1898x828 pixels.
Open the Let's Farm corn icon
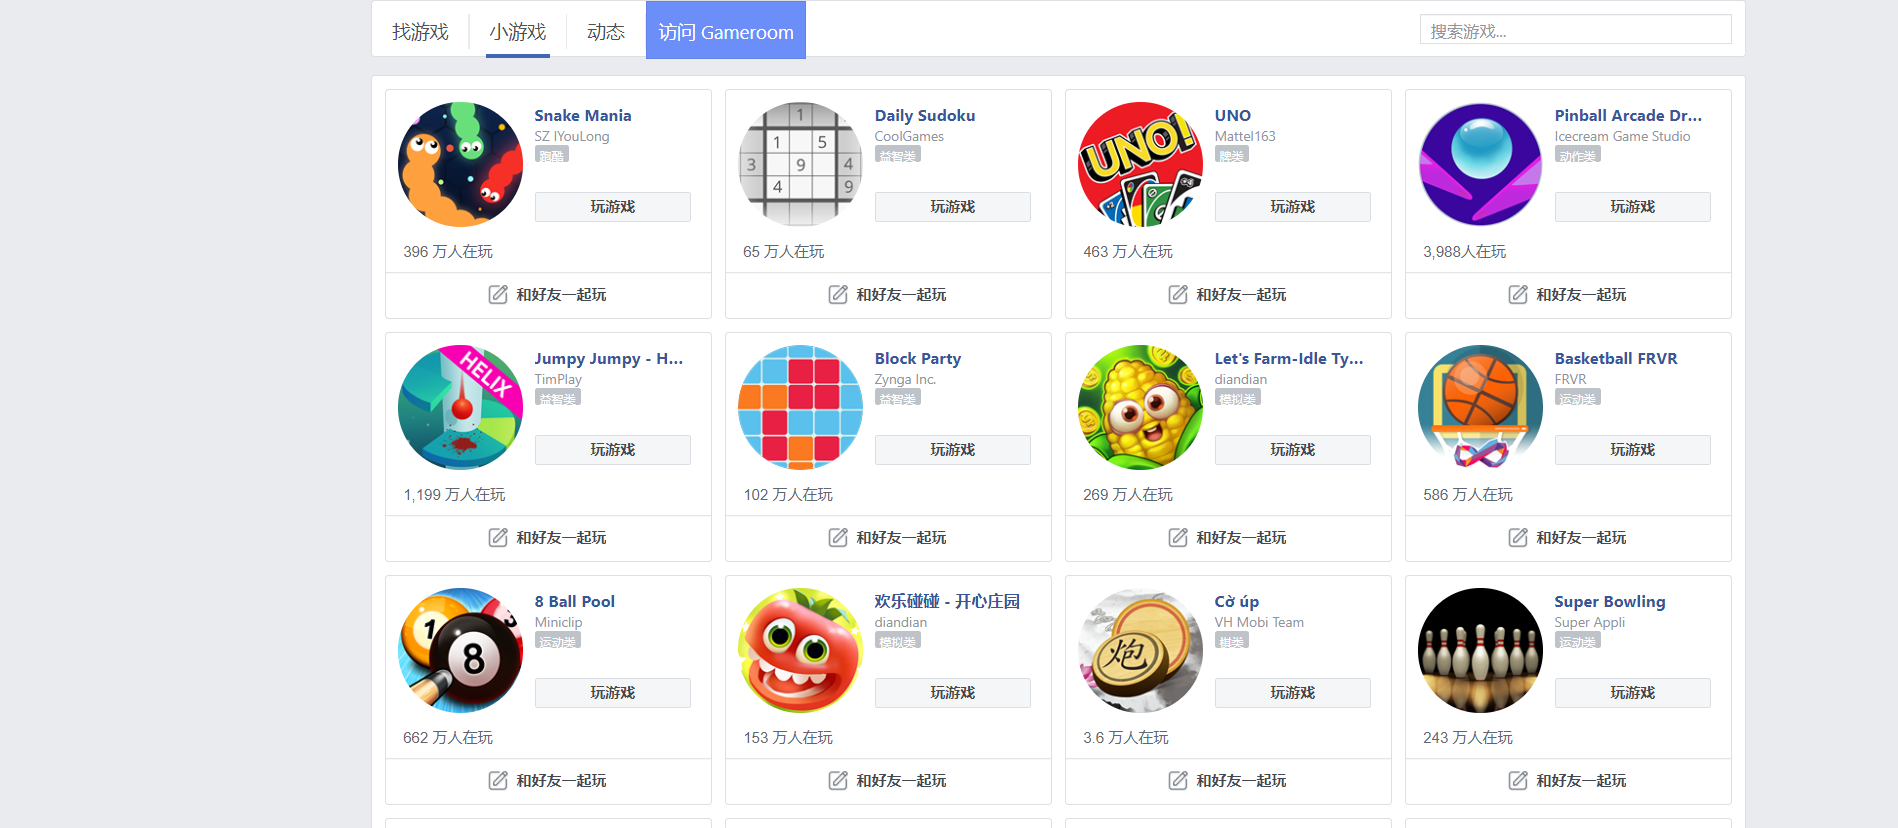[x=1140, y=407]
